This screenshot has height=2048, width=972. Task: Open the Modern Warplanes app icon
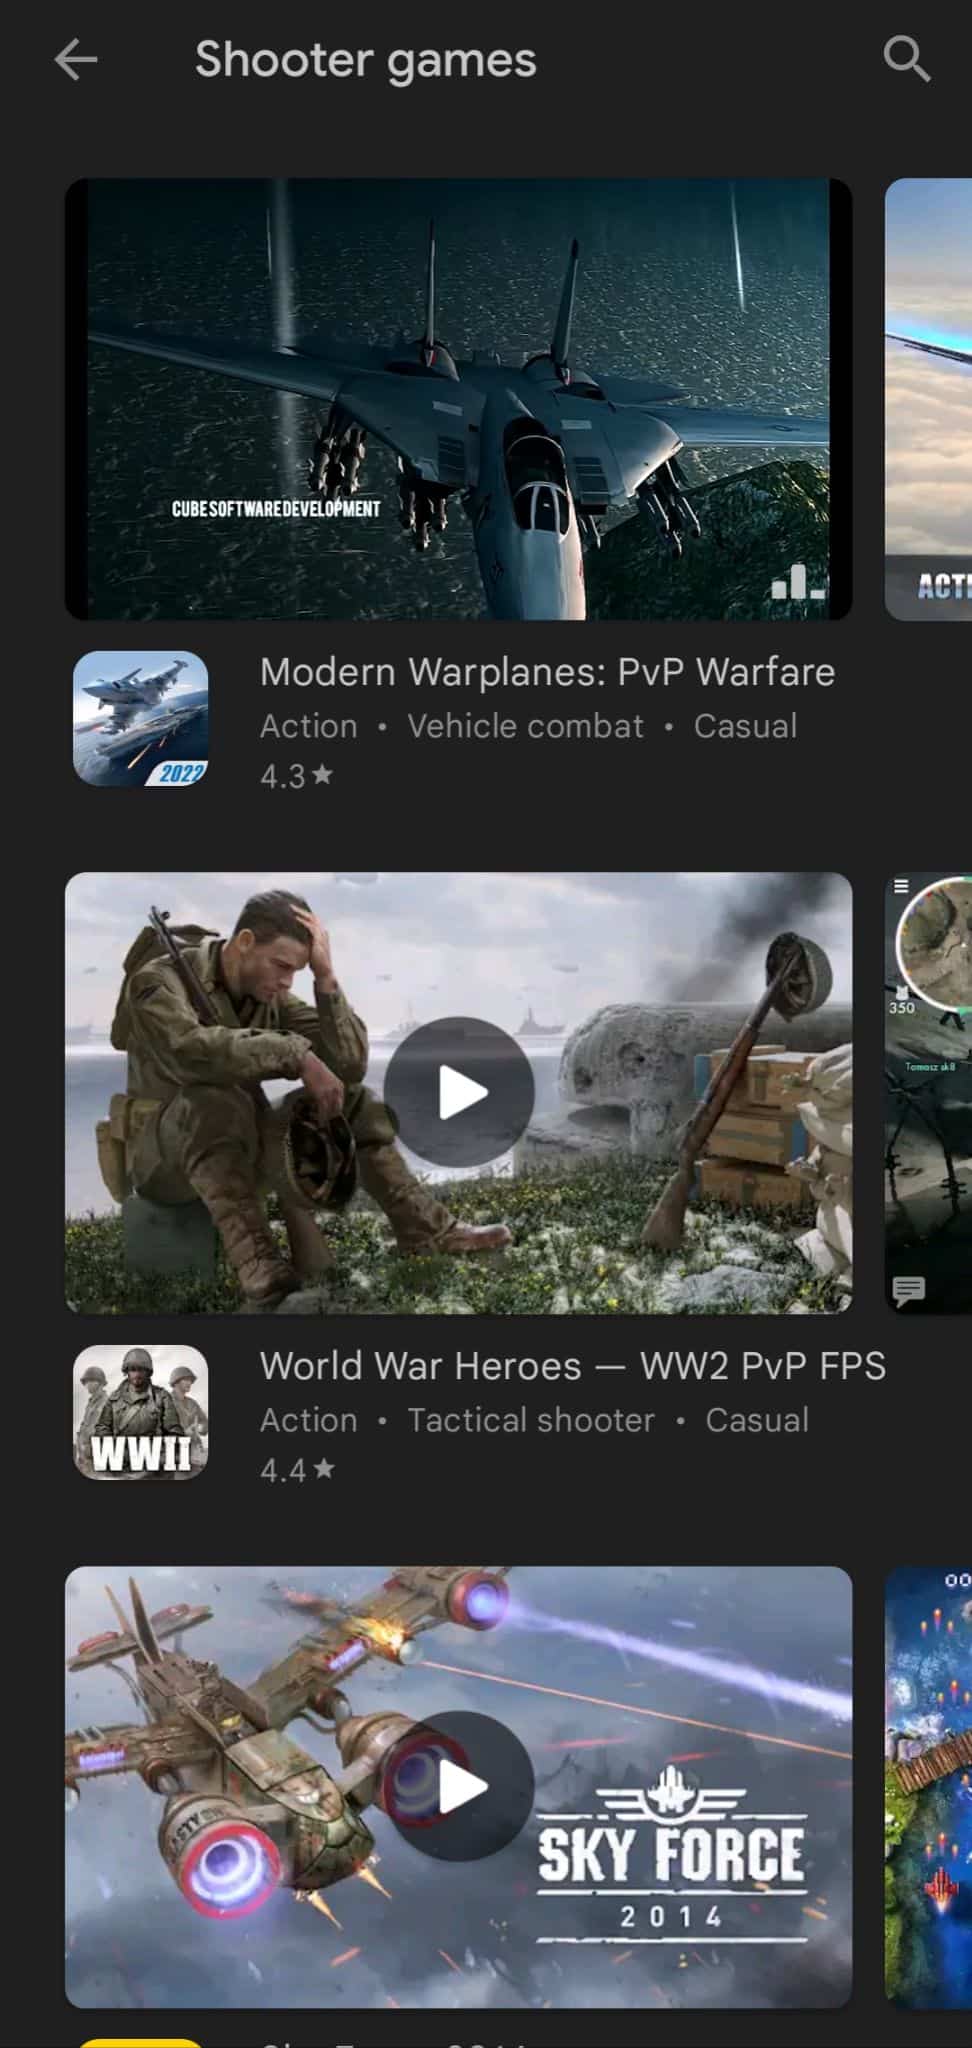coord(141,718)
